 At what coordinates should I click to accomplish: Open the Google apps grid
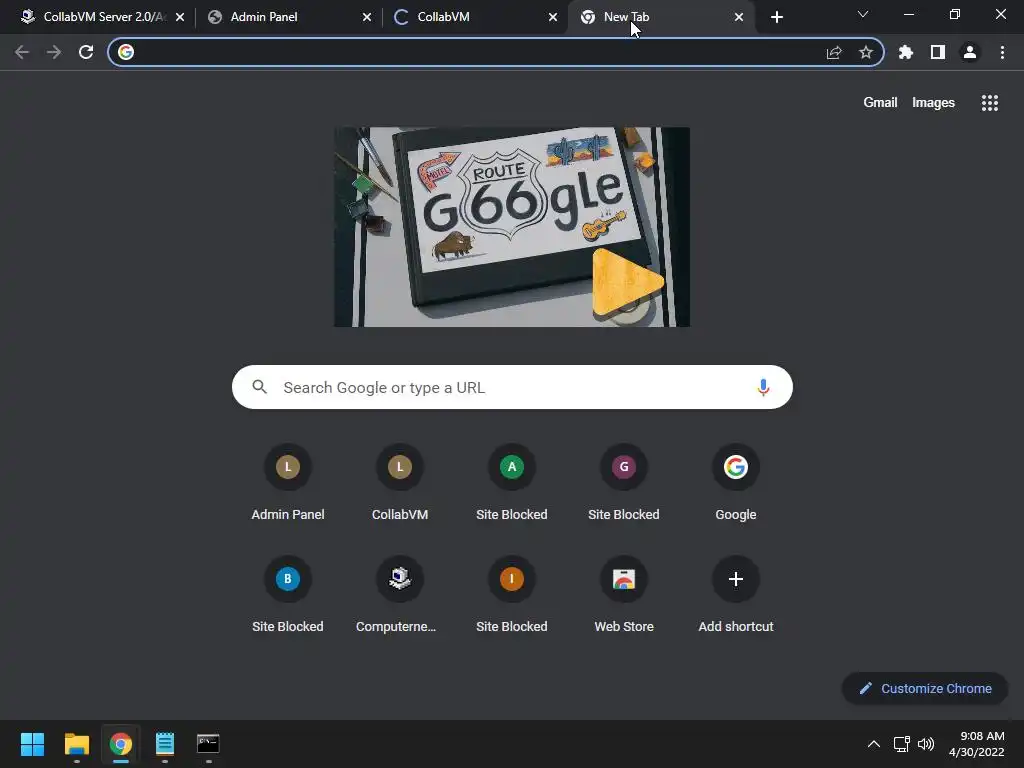point(989,103)
